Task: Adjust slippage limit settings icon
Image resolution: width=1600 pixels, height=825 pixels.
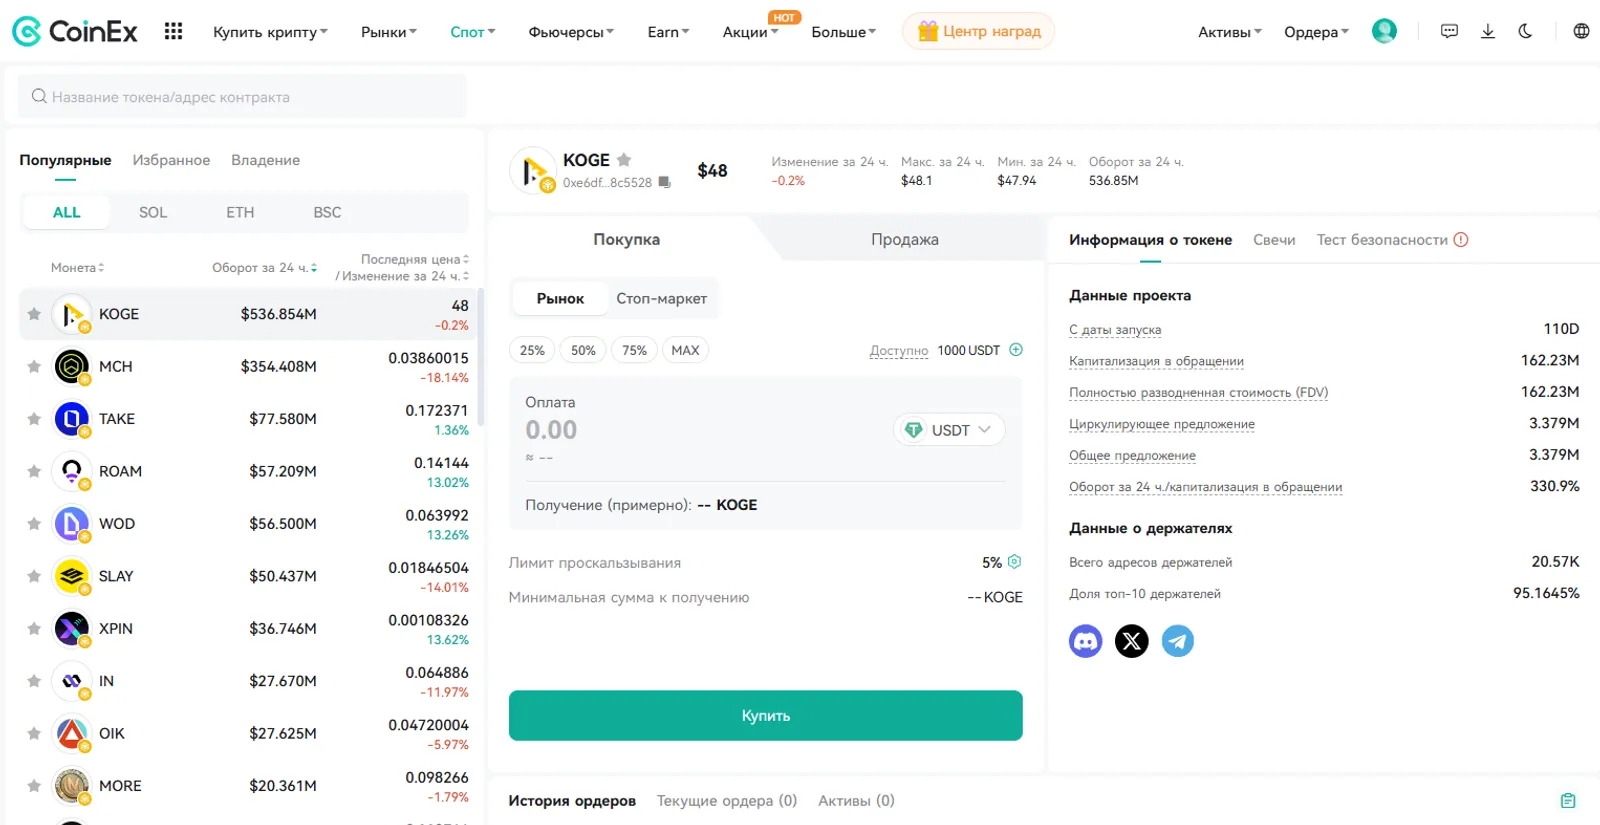Action: point(1015,562)
